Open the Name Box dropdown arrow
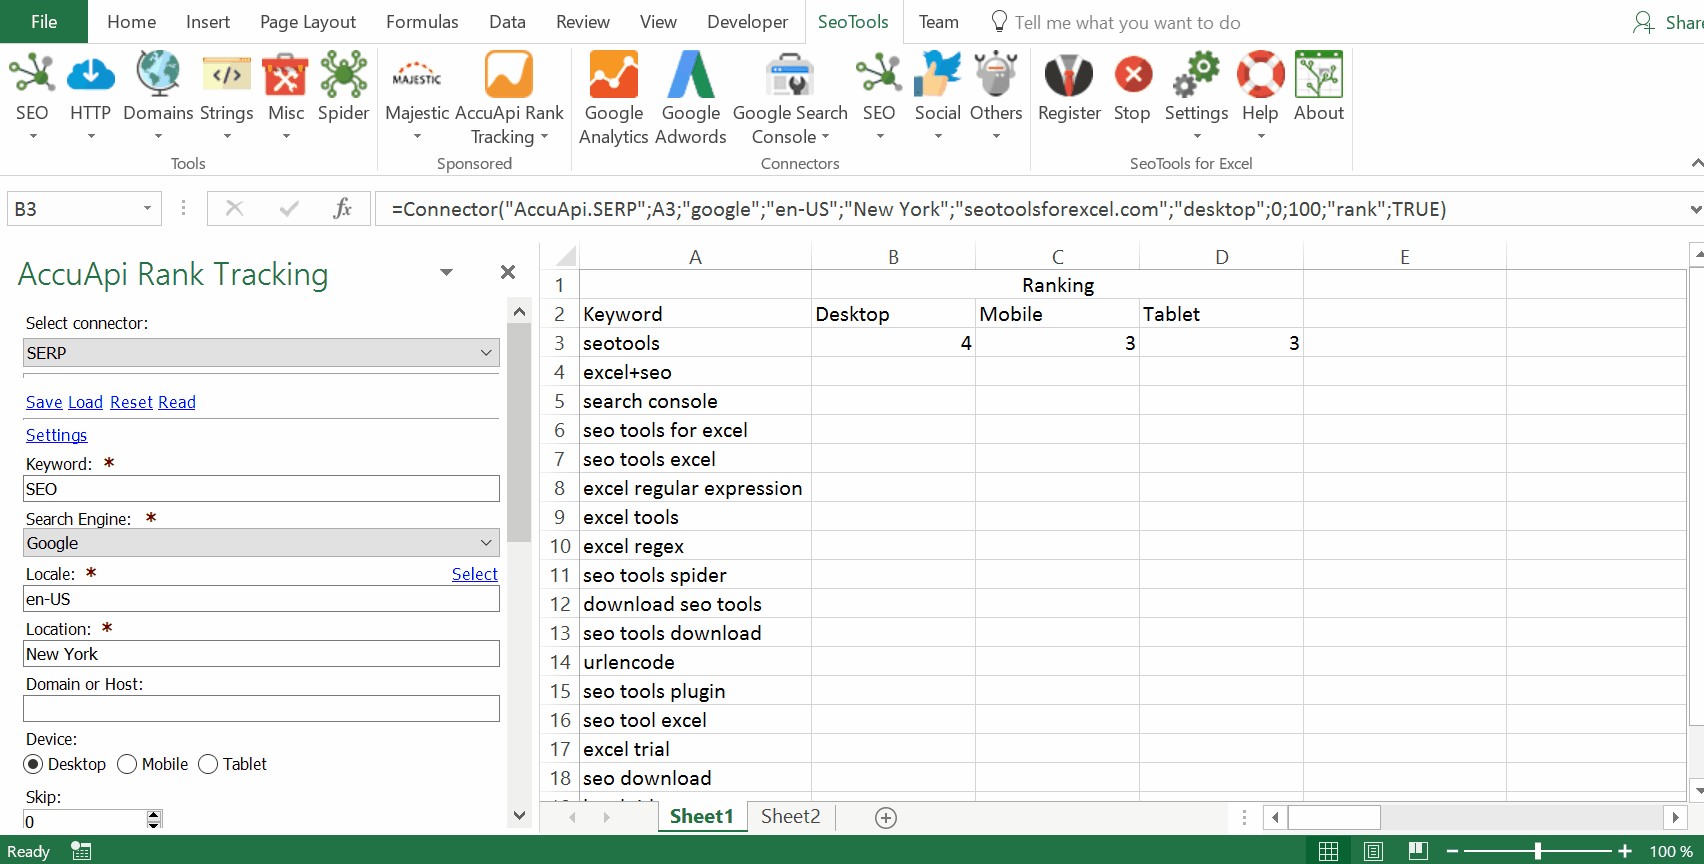The width and height of the screenshot is (1704, 864). (x=147, y=208)
